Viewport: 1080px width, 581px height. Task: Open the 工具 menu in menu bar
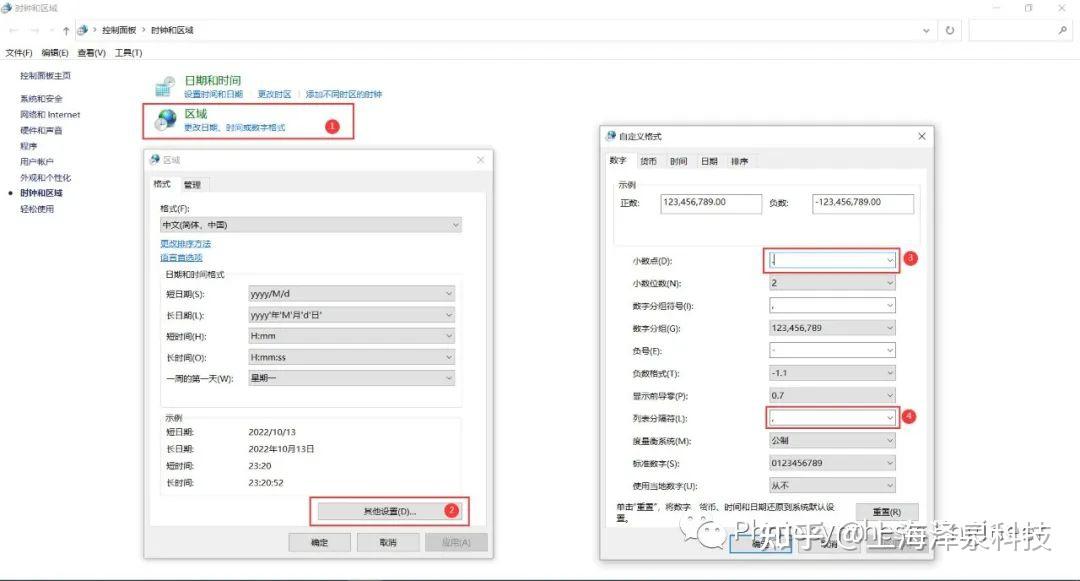(x=129, y=52)
